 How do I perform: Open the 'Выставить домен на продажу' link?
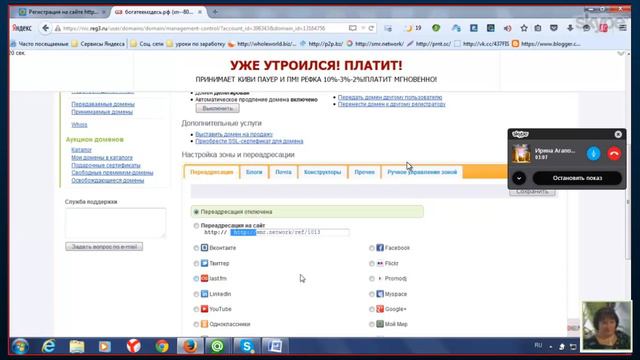[234, 134]
